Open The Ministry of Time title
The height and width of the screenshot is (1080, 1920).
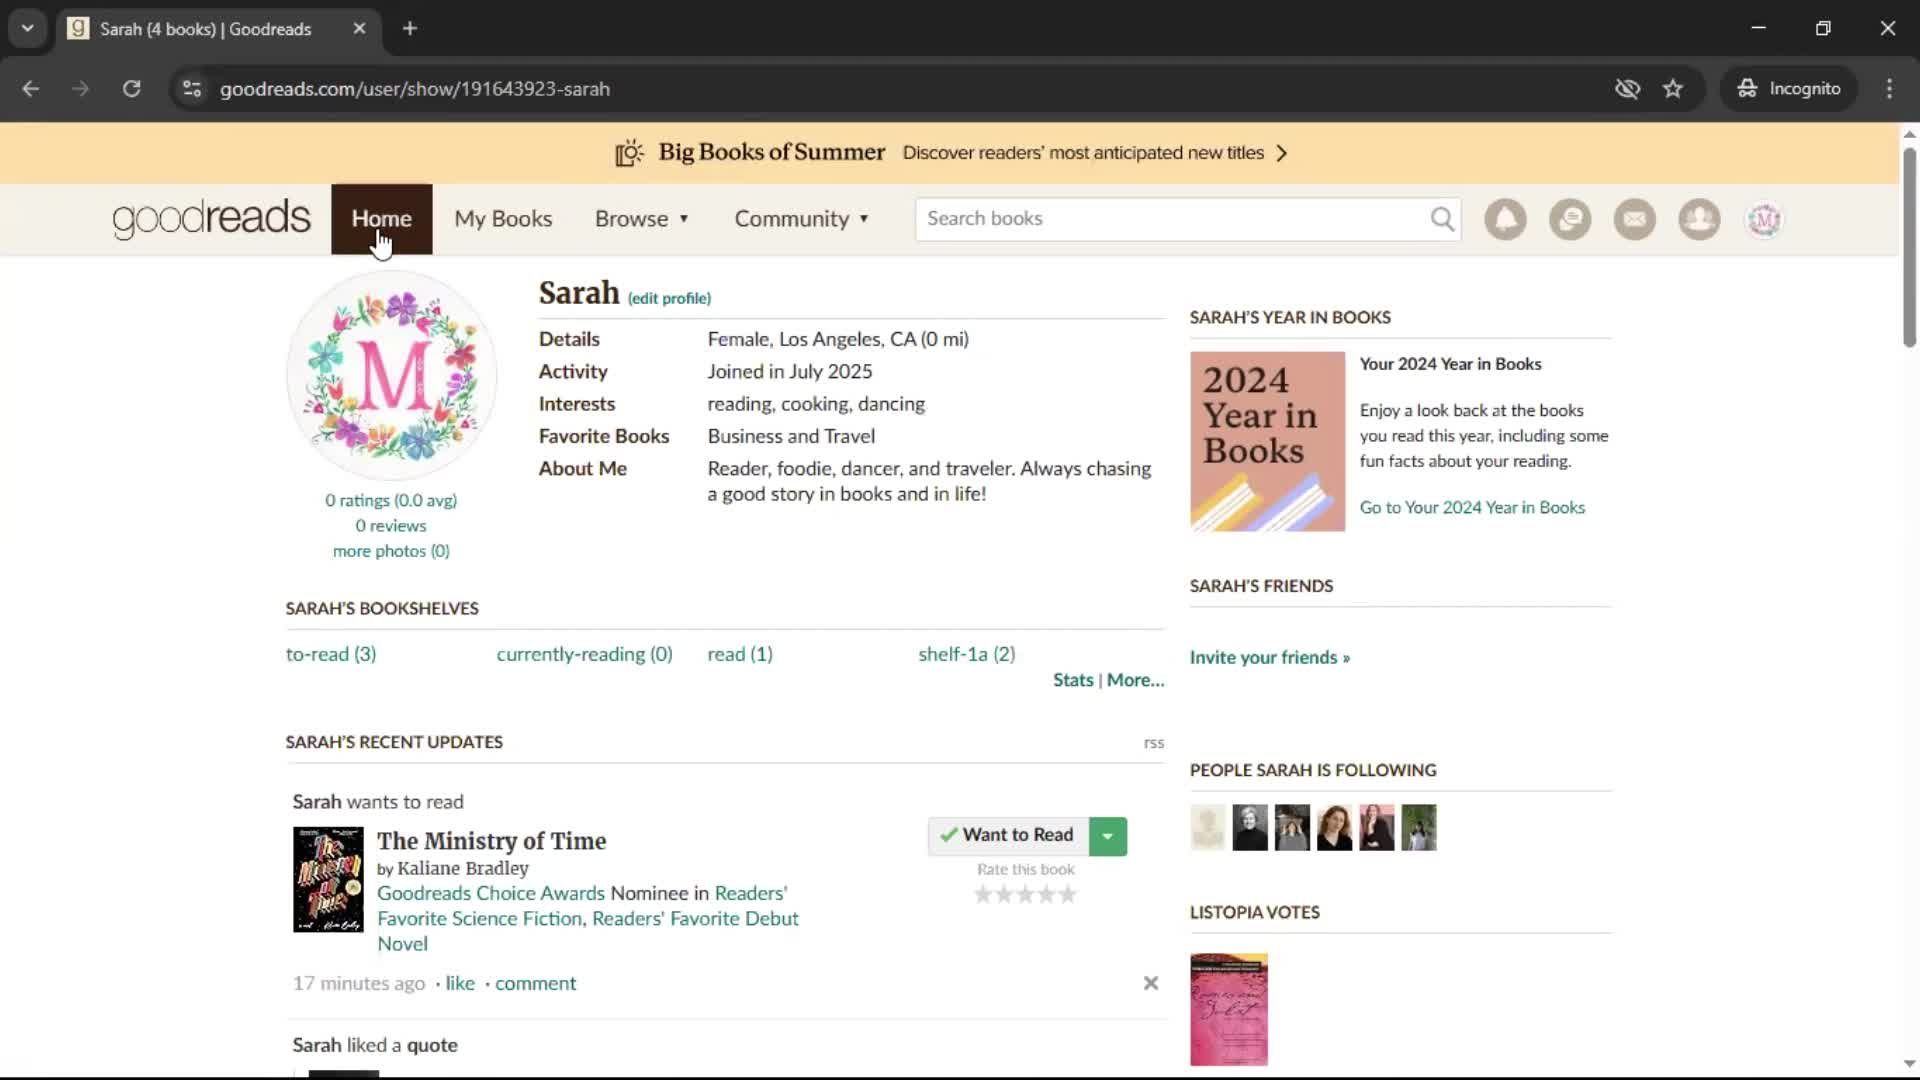click(x=491, y=841)
